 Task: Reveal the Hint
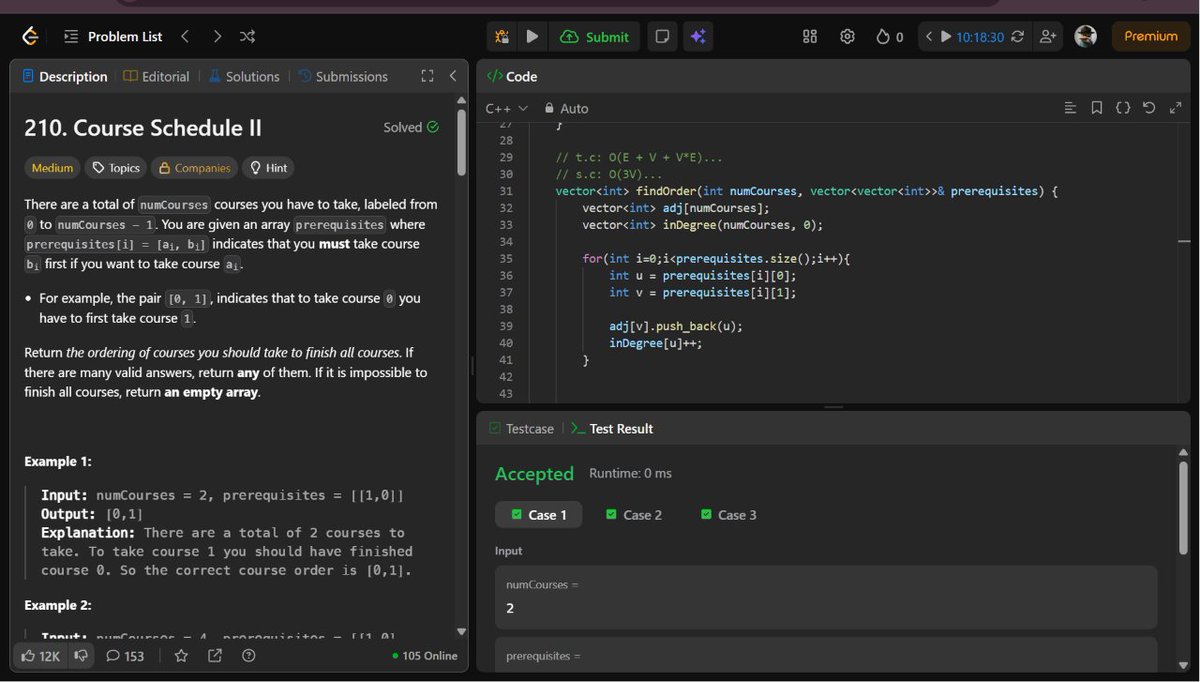click(269, 168)
